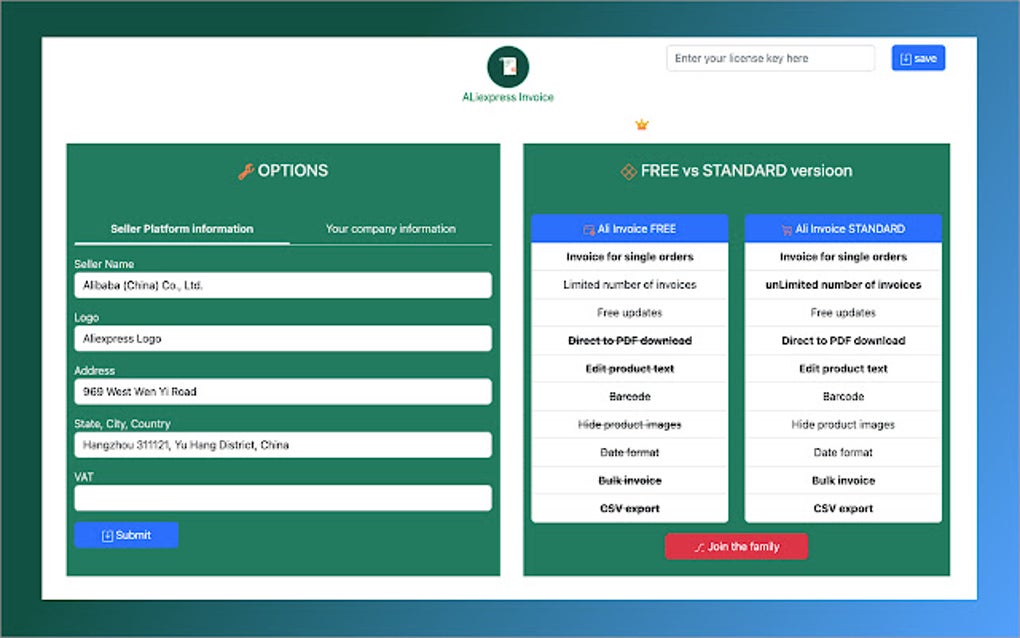Viewport: 1020px width, 638px height.
Task: Select the CSV export row in FREE column
Action: pyautogui.click(x=628, y=508)
